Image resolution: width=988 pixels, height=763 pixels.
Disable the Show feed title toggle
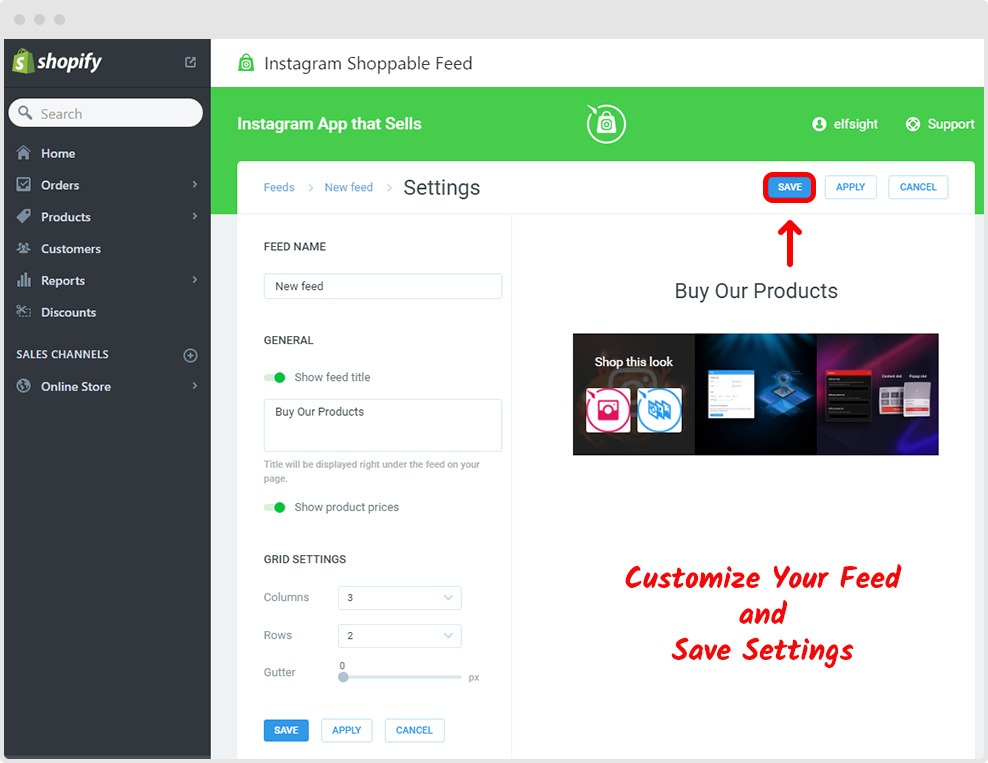pyautogui.click(x=275, y=378)
